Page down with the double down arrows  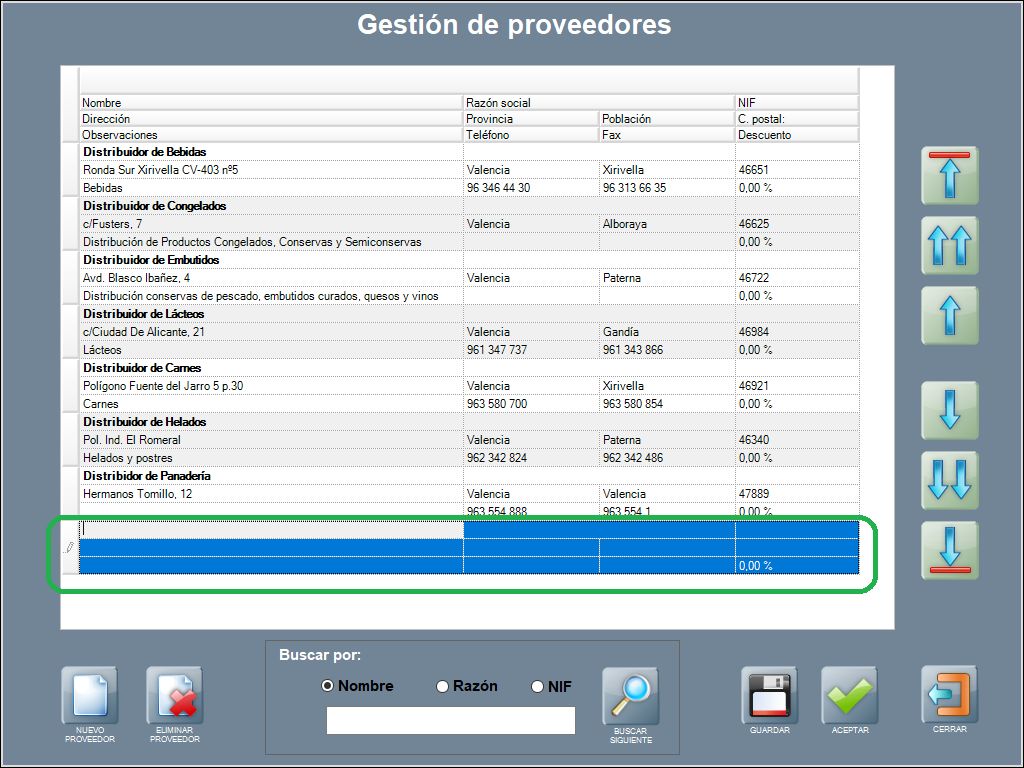click(949, 480)
